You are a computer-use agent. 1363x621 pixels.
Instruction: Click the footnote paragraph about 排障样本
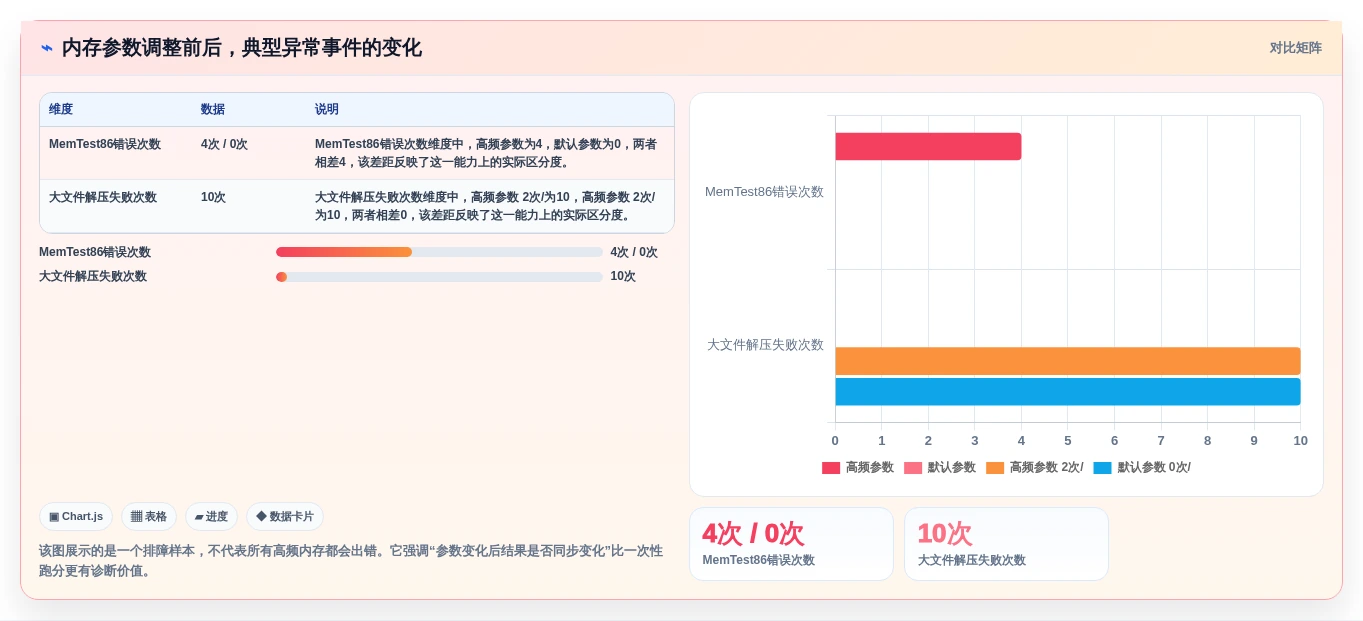(351, 561)
